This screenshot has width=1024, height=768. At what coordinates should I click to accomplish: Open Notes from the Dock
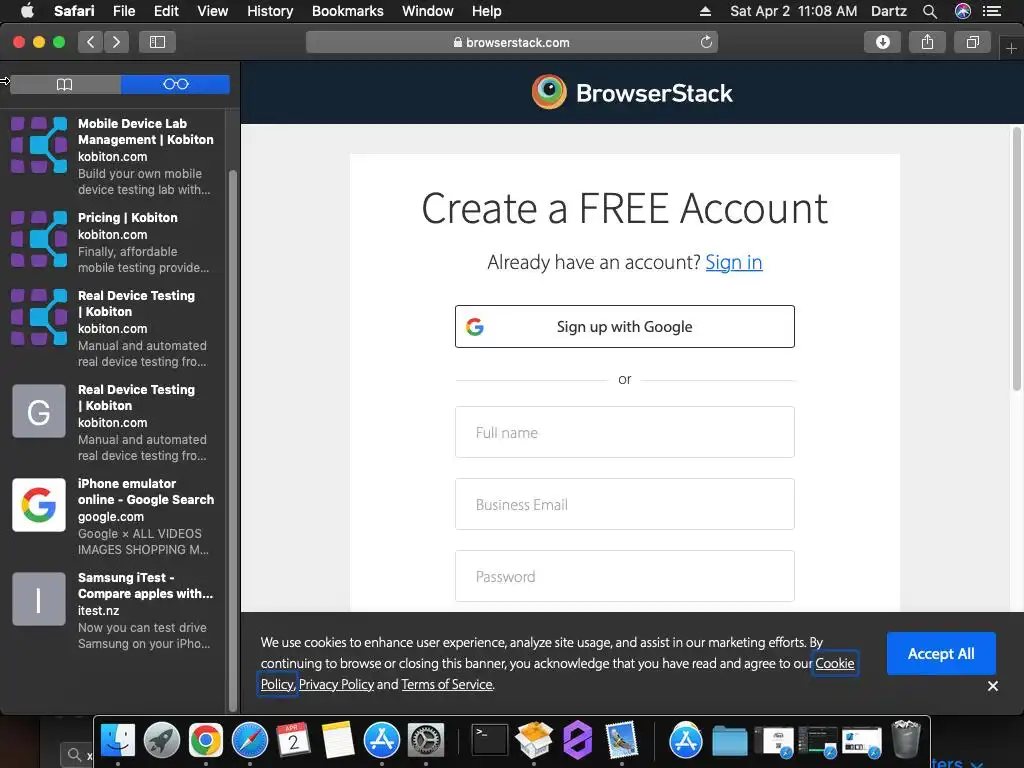(338, 741)
